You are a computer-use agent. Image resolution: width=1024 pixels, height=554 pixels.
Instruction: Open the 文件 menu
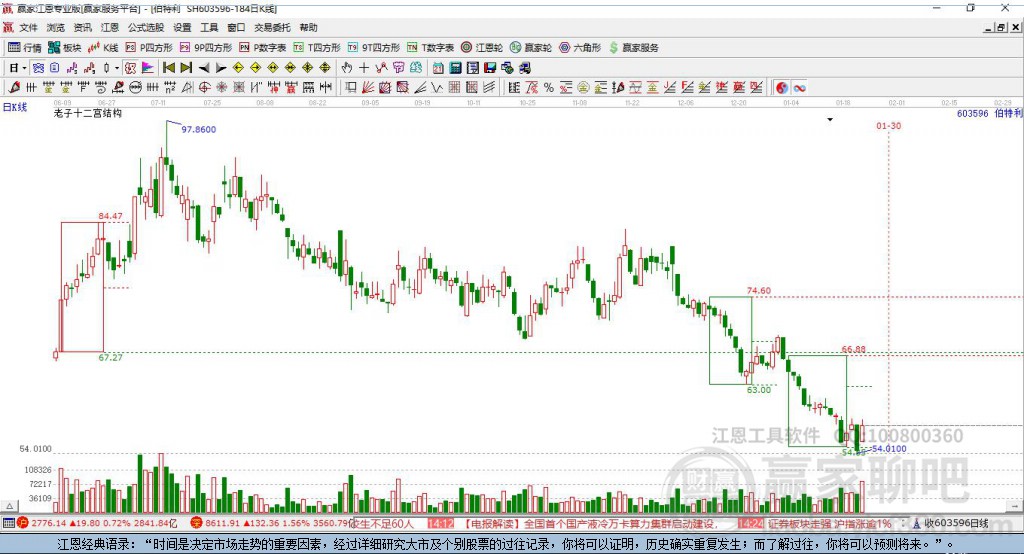tap(28, 27)
